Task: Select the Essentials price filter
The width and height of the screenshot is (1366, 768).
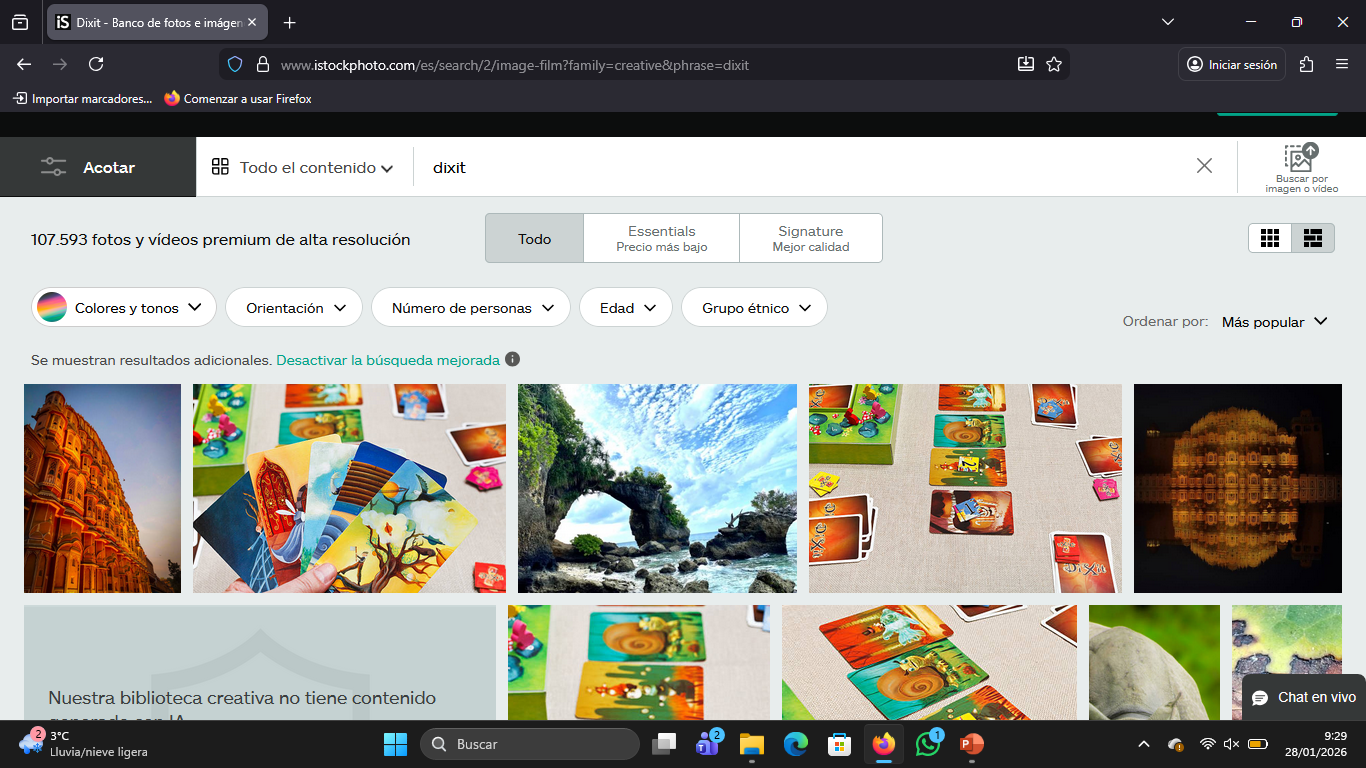Action: pyautogui.click(x=661, y=238)
